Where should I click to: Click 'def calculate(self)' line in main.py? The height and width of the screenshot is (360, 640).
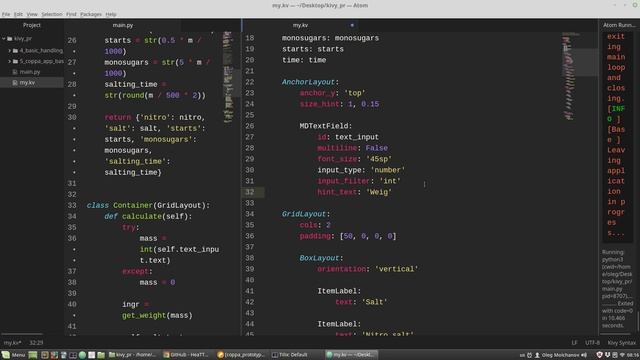pos(148,216)
